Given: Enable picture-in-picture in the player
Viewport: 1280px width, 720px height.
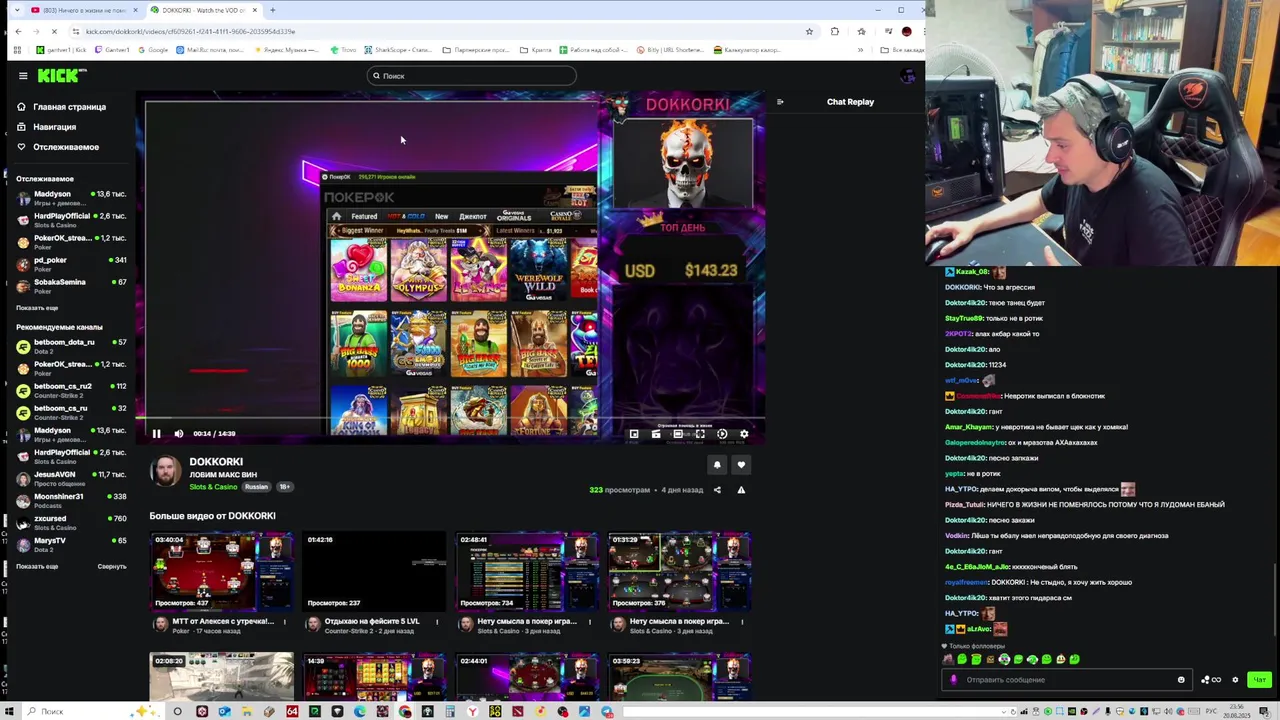Looking at the screenshot, I should pos(634,434).
